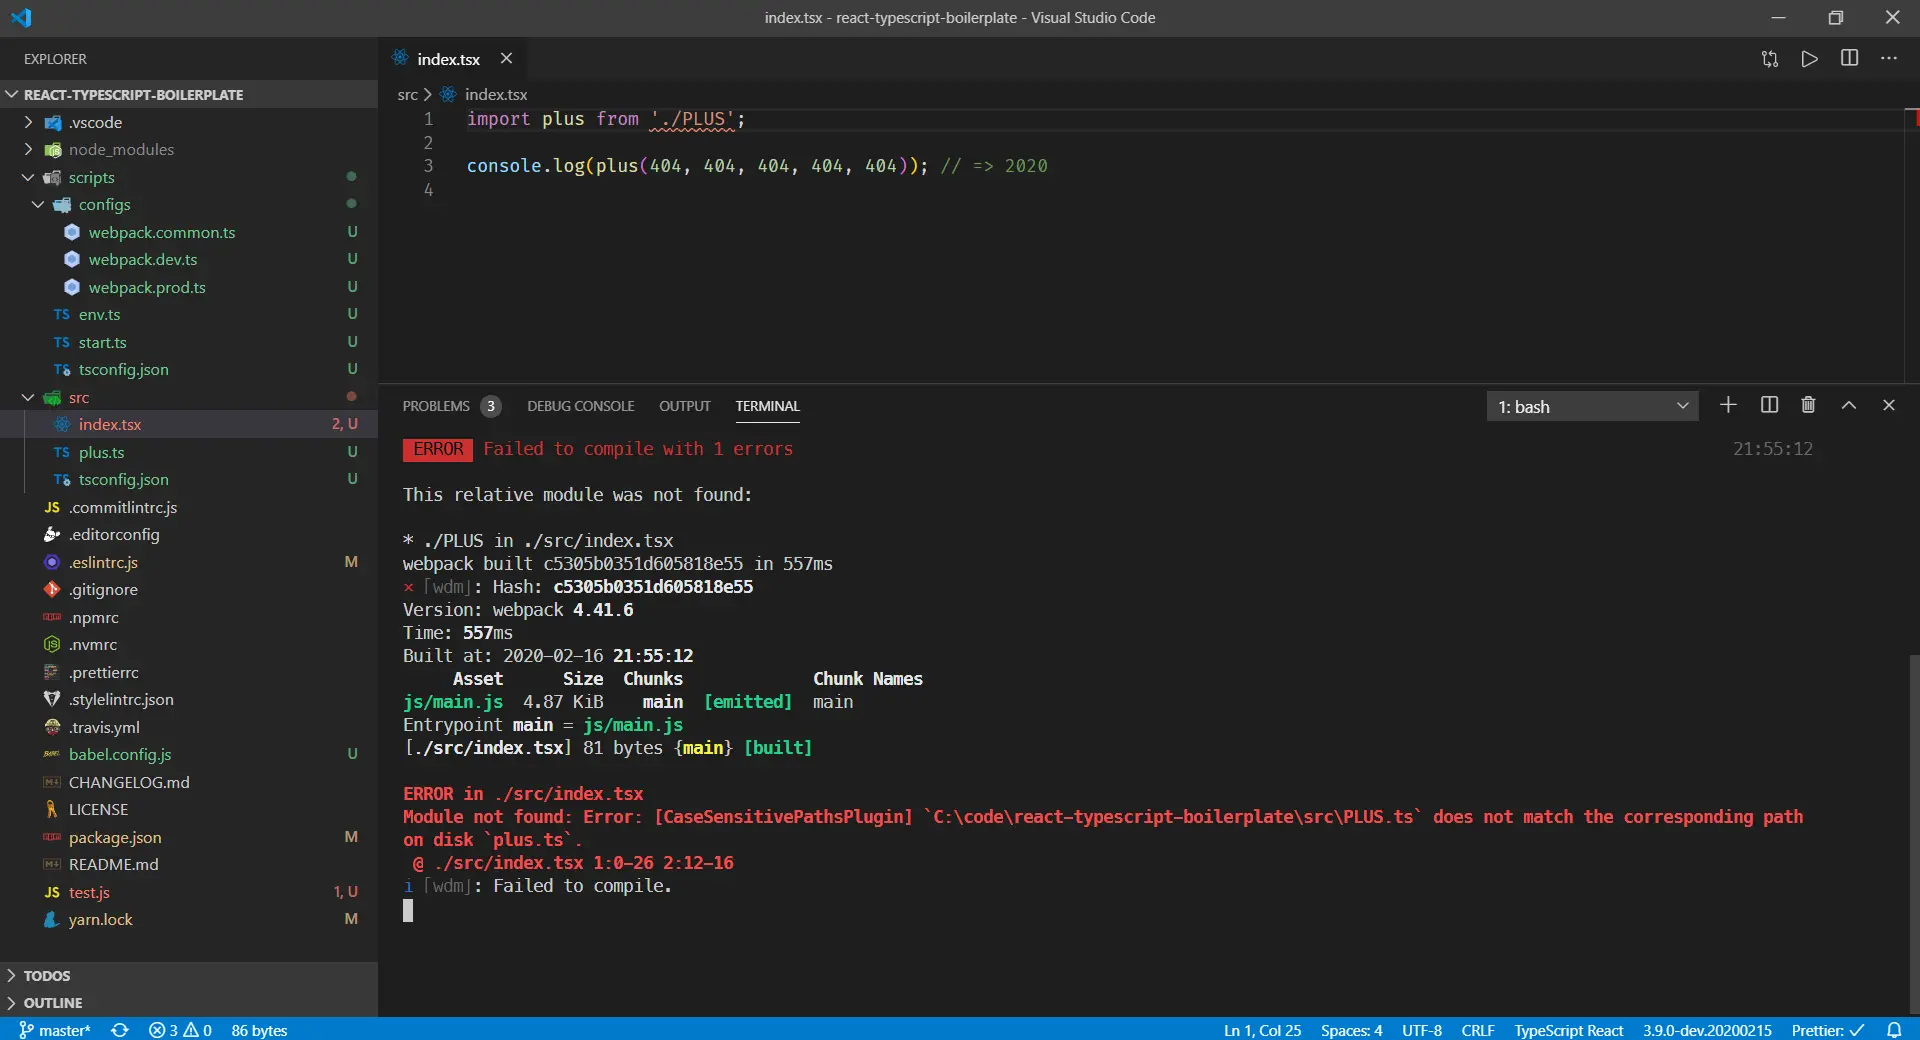1920x1040 pixels.
Task: Open env.ts in the explorer
Action: coord(189,314)
